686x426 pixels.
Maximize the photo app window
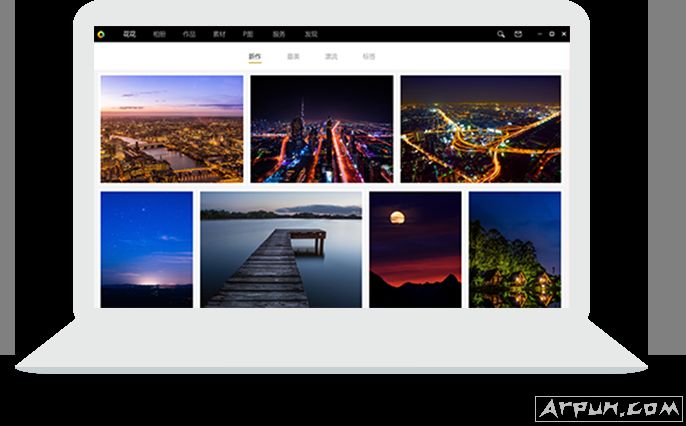(x=552, y=34)
